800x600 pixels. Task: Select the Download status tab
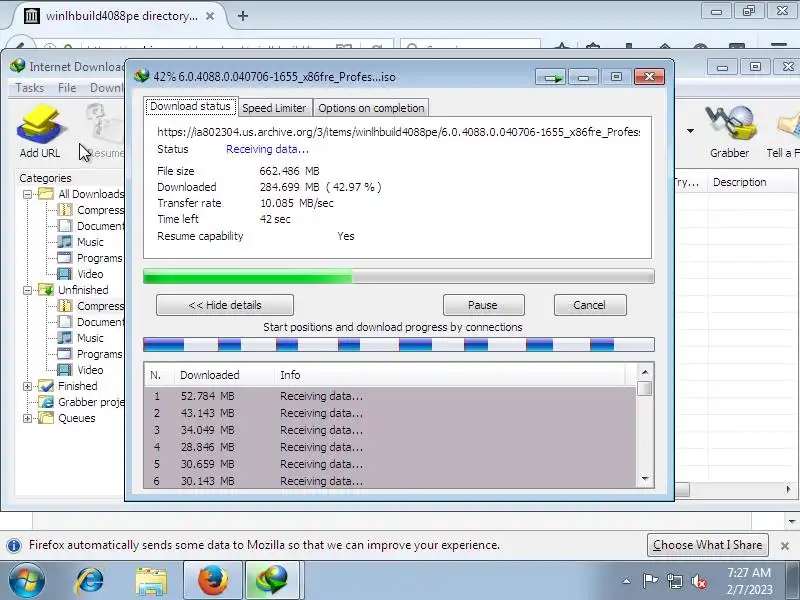[190, 106]
